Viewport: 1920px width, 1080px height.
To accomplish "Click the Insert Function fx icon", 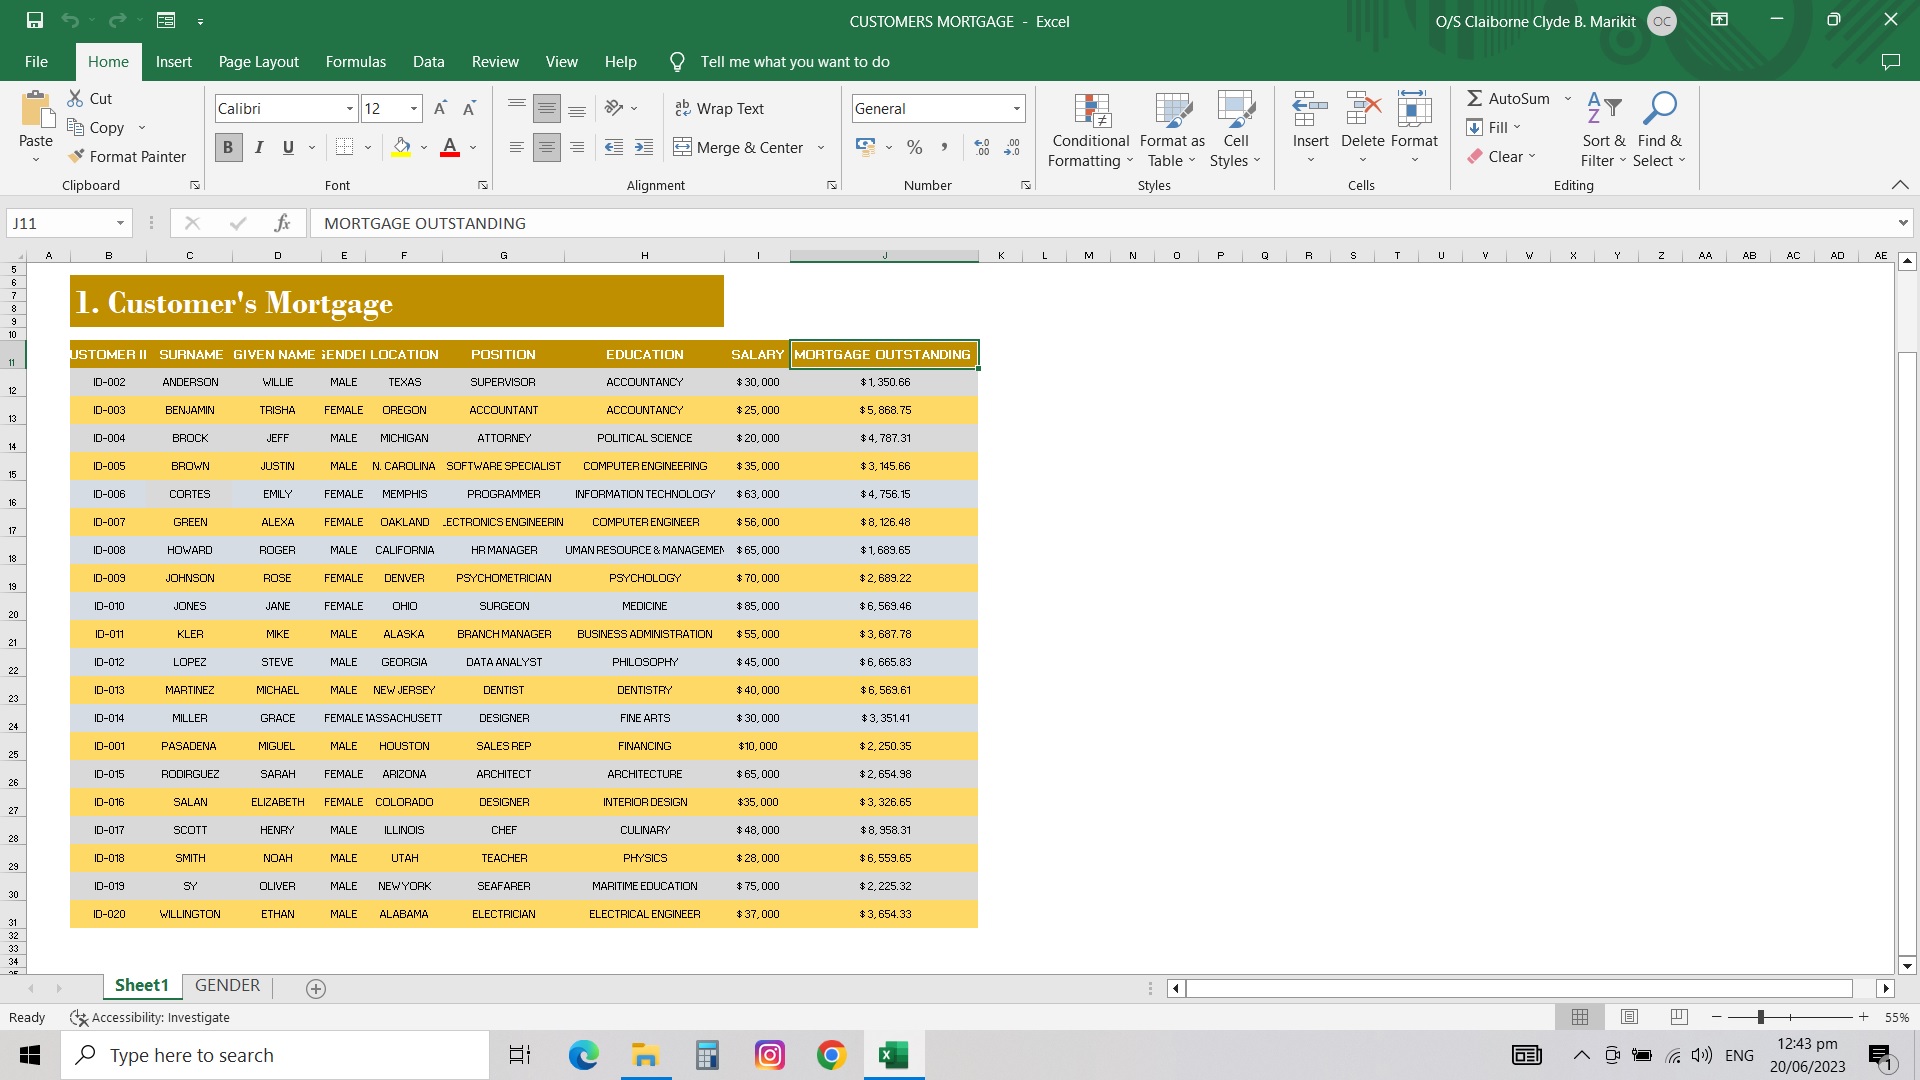I will (283, 223).
